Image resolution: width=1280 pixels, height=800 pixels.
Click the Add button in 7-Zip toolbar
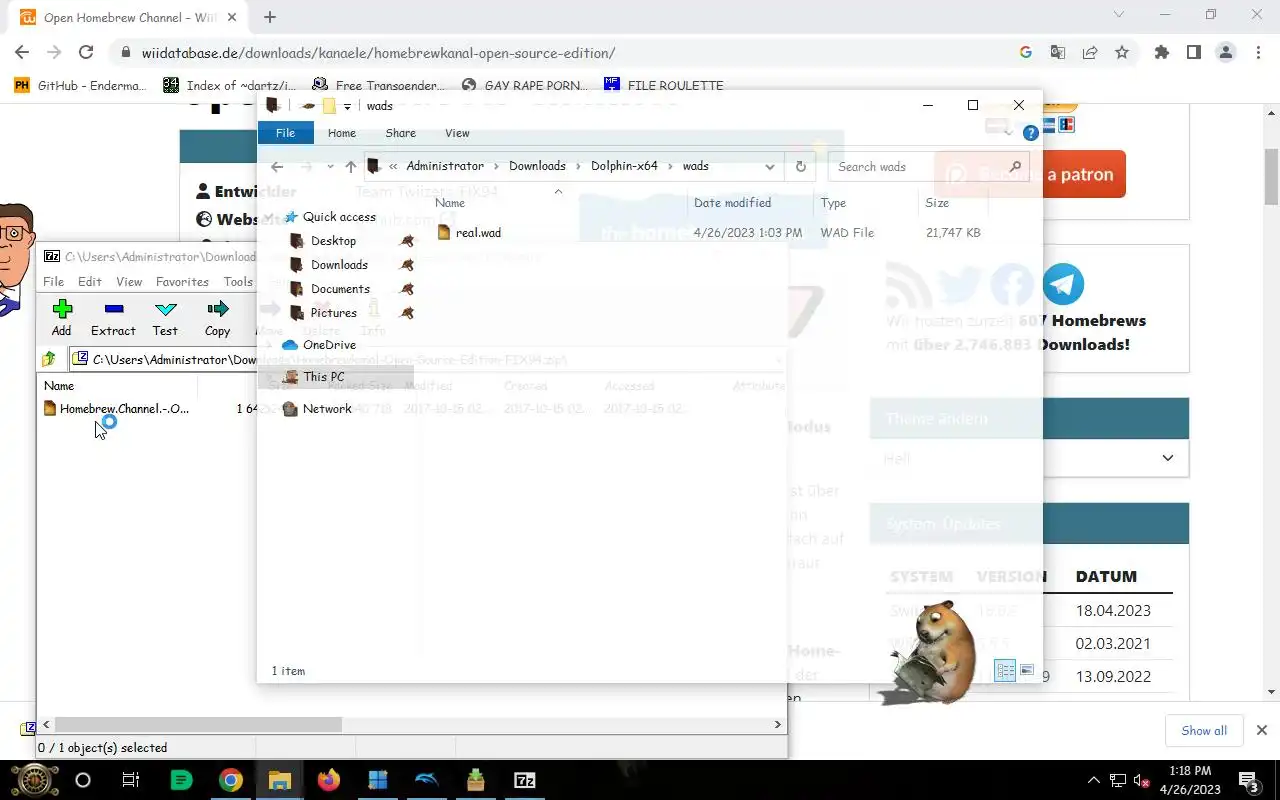pos(62,318)
